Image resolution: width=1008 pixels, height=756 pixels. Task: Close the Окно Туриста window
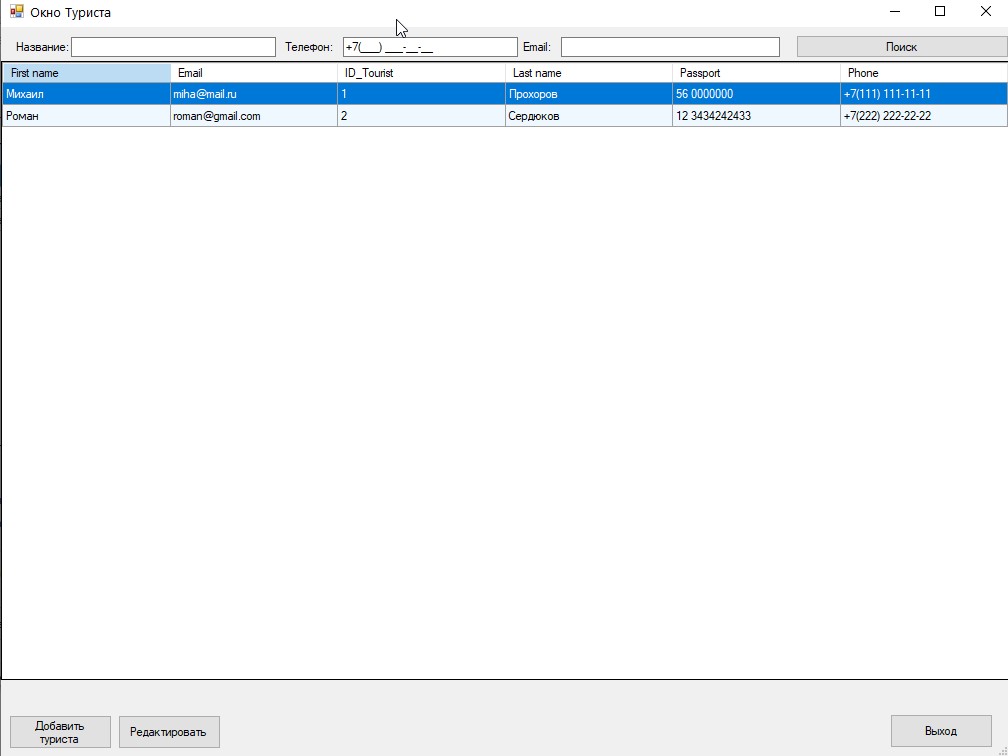tap(986, 12)
